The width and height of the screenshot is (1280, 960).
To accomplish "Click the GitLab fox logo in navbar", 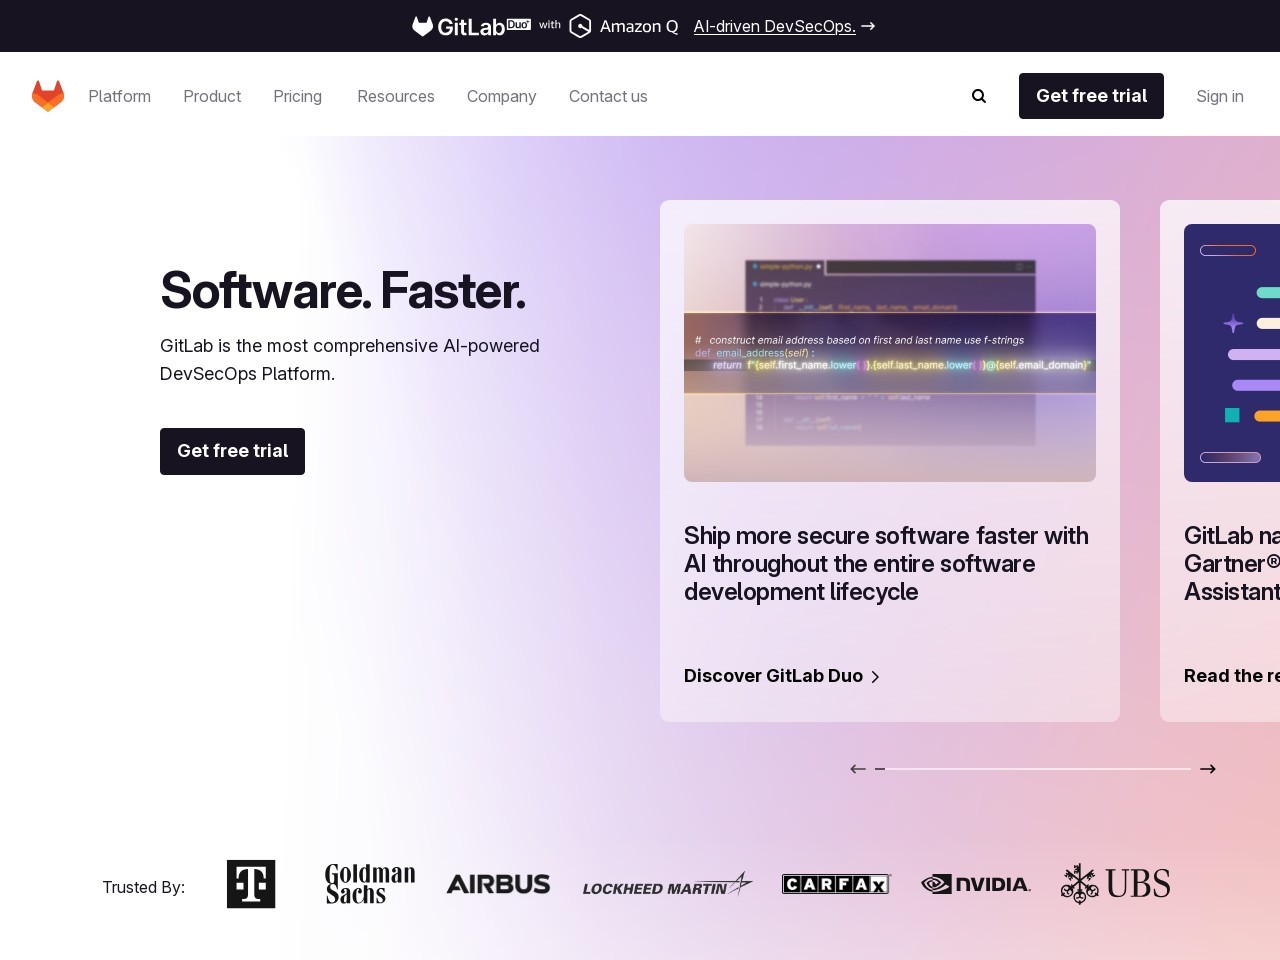I will click(48, 96).
